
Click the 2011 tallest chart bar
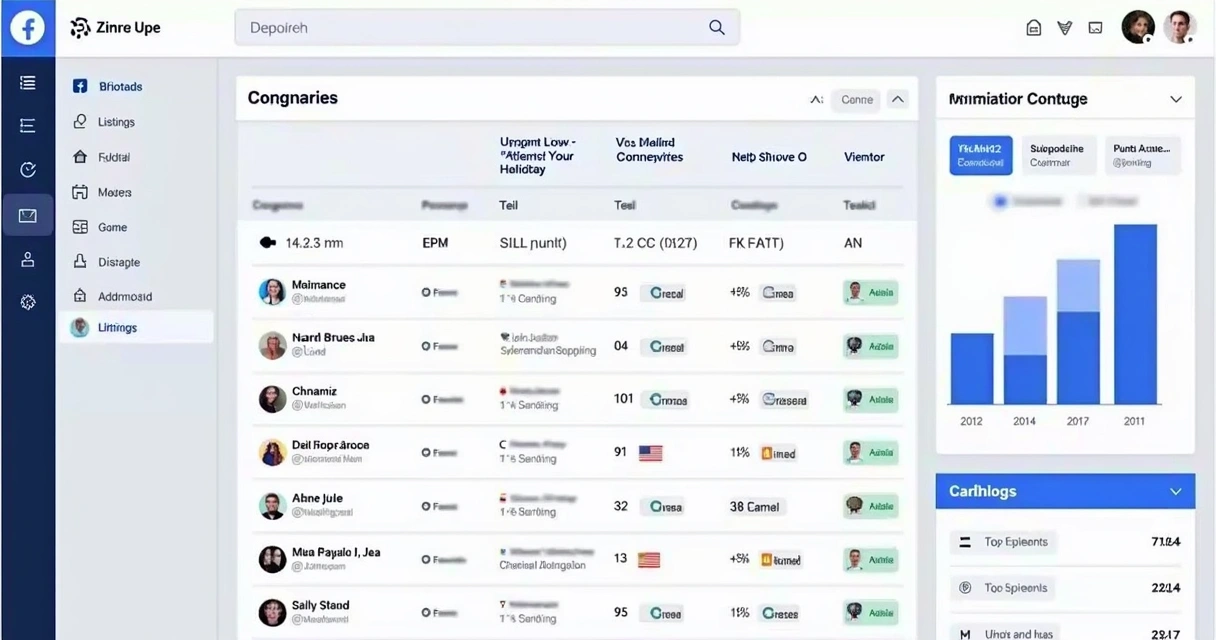1135,313
